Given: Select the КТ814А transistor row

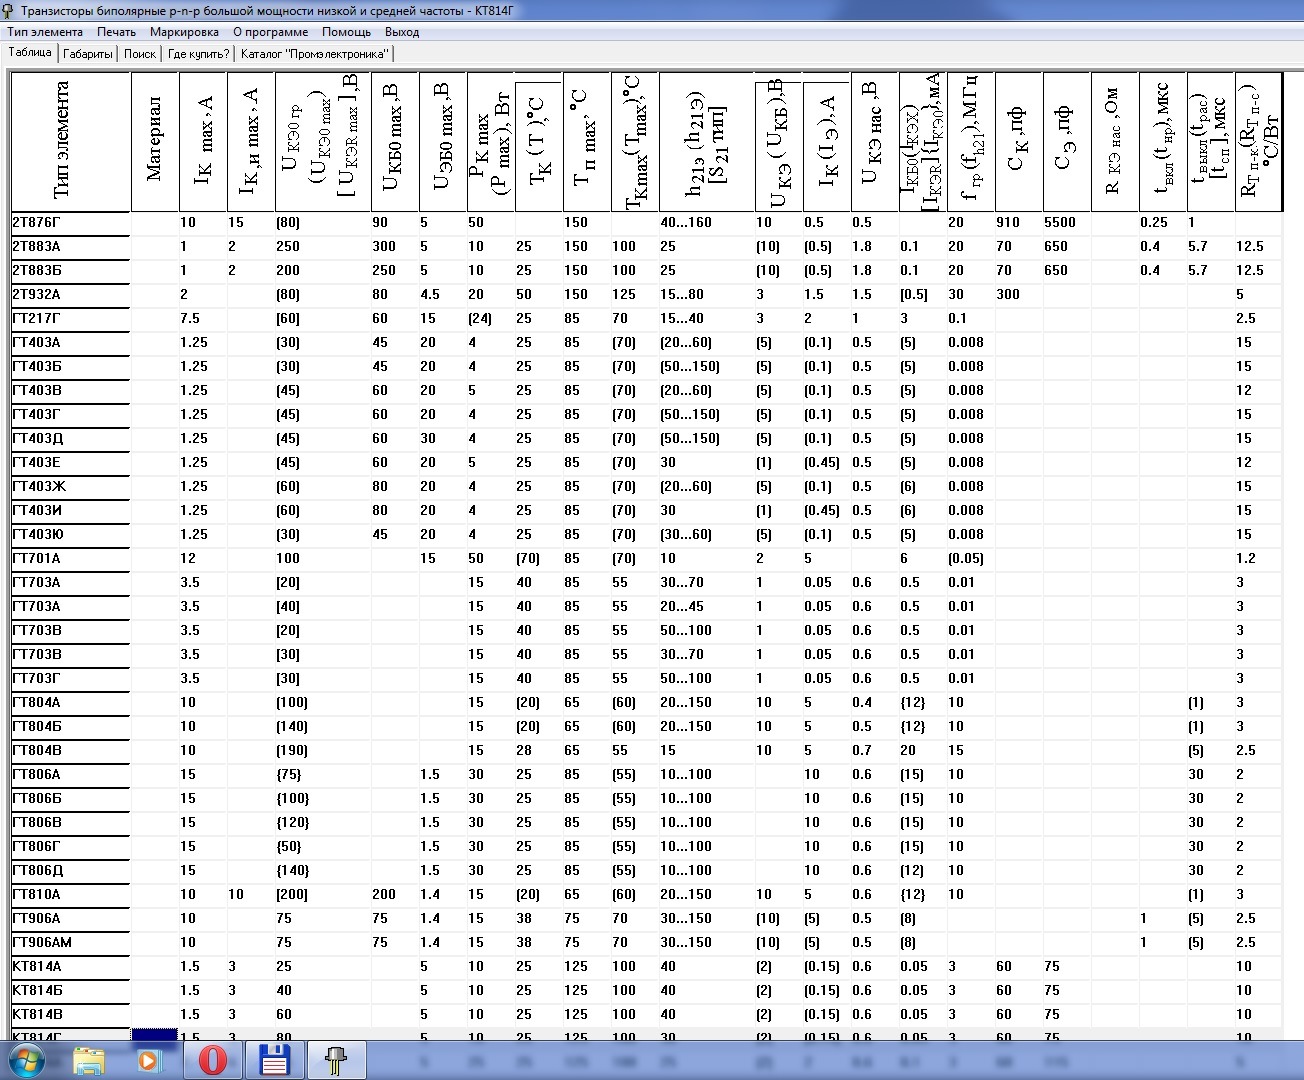Looking at the screenshot, I should tap(71, 967).
